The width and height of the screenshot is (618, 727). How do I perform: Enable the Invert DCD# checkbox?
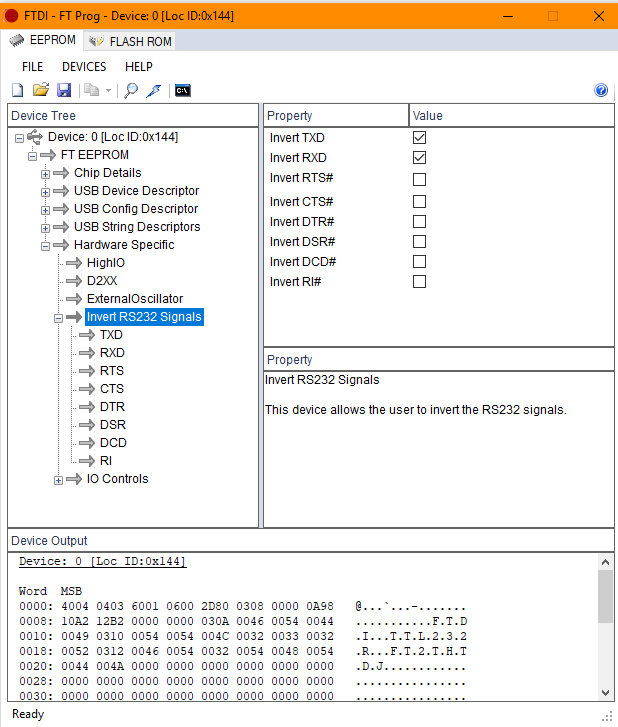420,261
